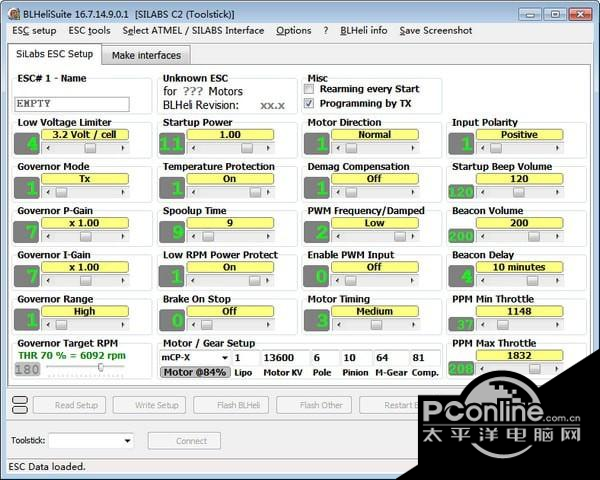Click the ESC indicator icon beside Read Setup
The image size is (600, 480).
[x=20, y=405]
